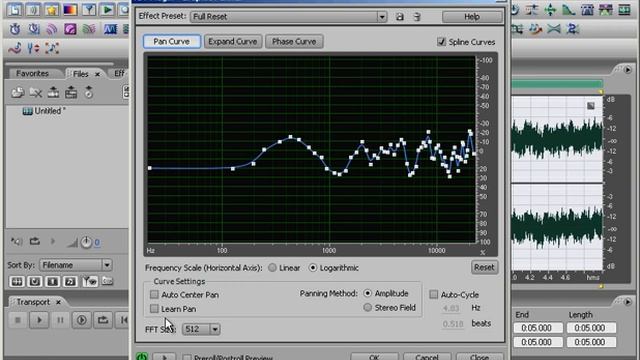
Task: Switch to the Pan Curve tab
Action: click(x=172, y=41)
